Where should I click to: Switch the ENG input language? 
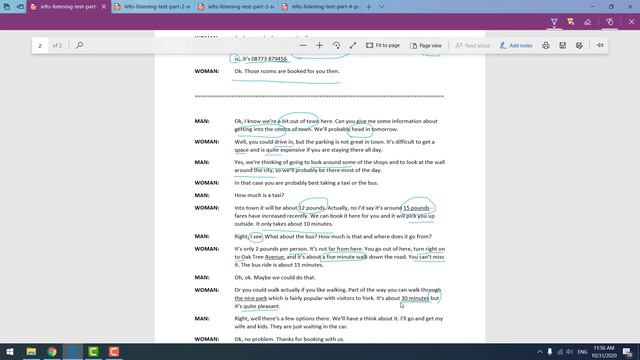pos(582,351)
